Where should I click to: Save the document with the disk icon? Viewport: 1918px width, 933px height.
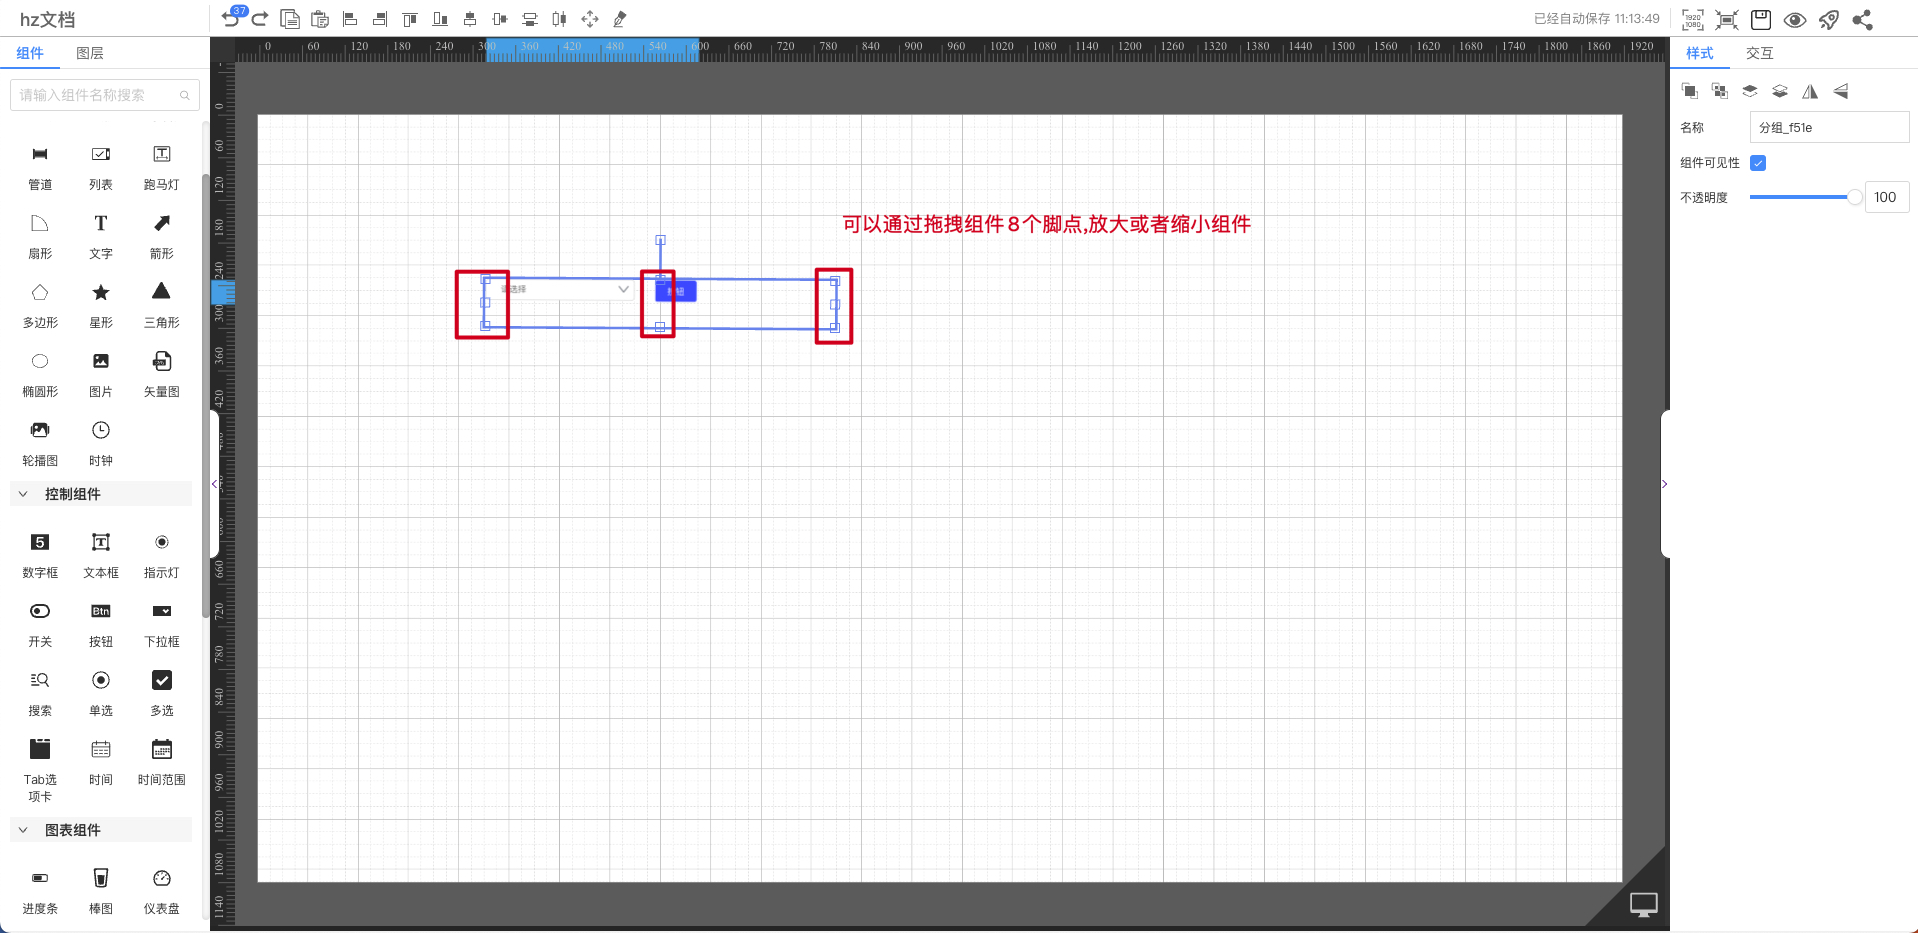(x=1761, y=20)
